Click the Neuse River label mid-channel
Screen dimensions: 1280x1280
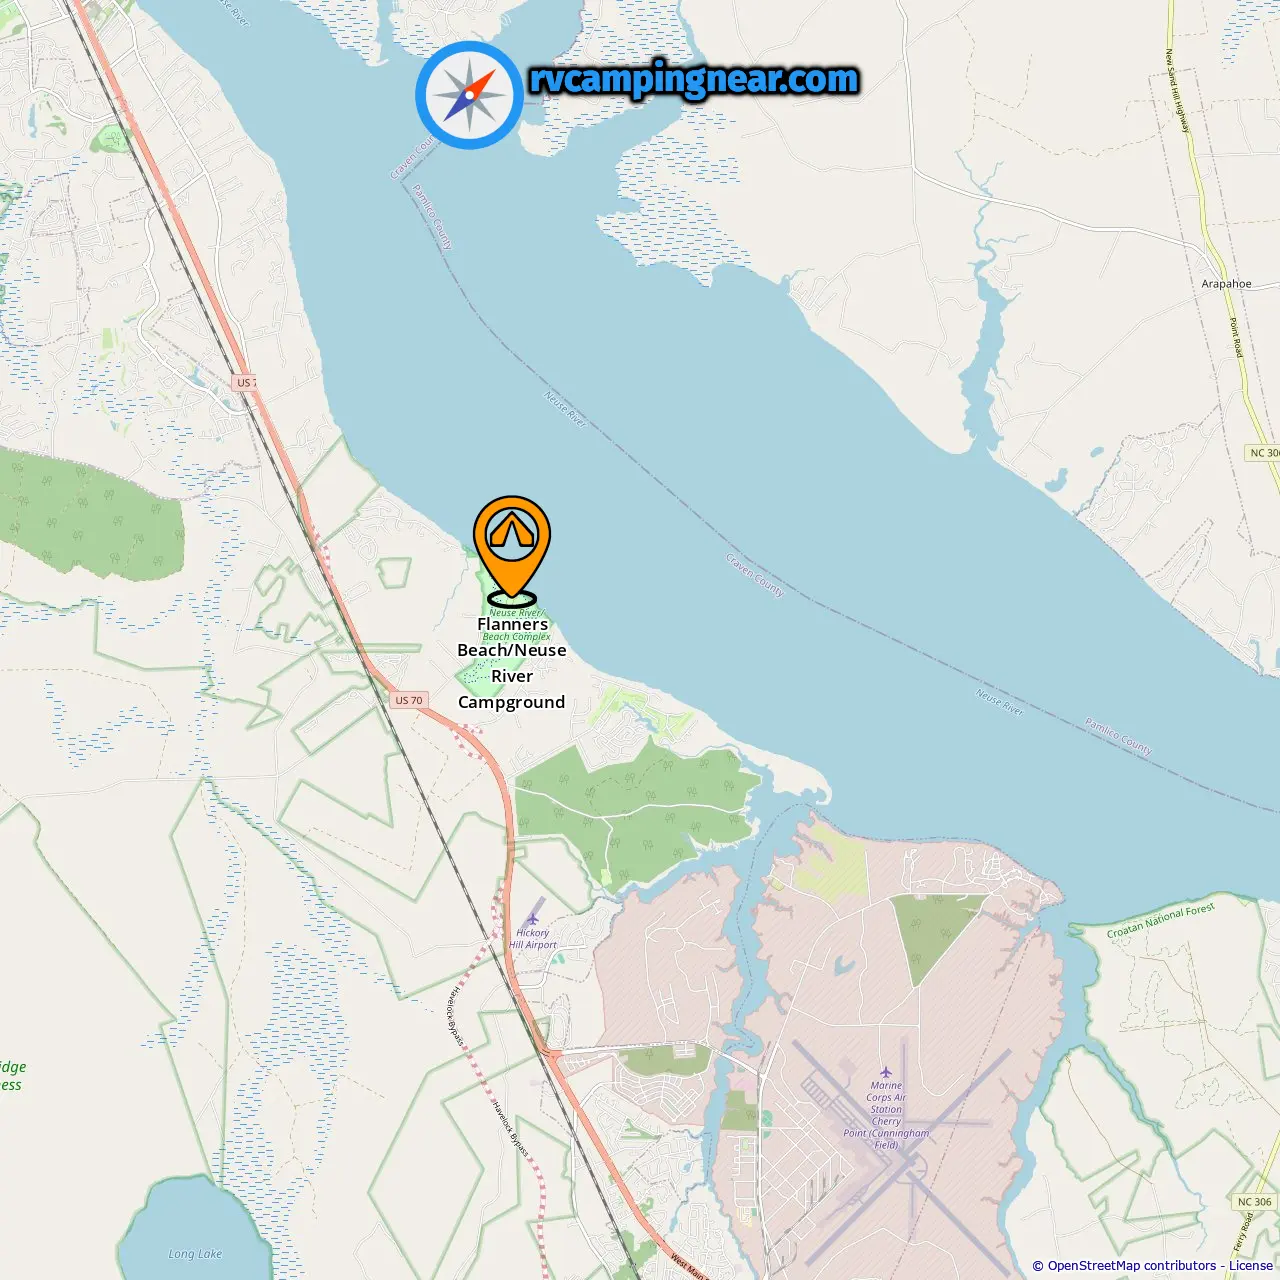565,410
